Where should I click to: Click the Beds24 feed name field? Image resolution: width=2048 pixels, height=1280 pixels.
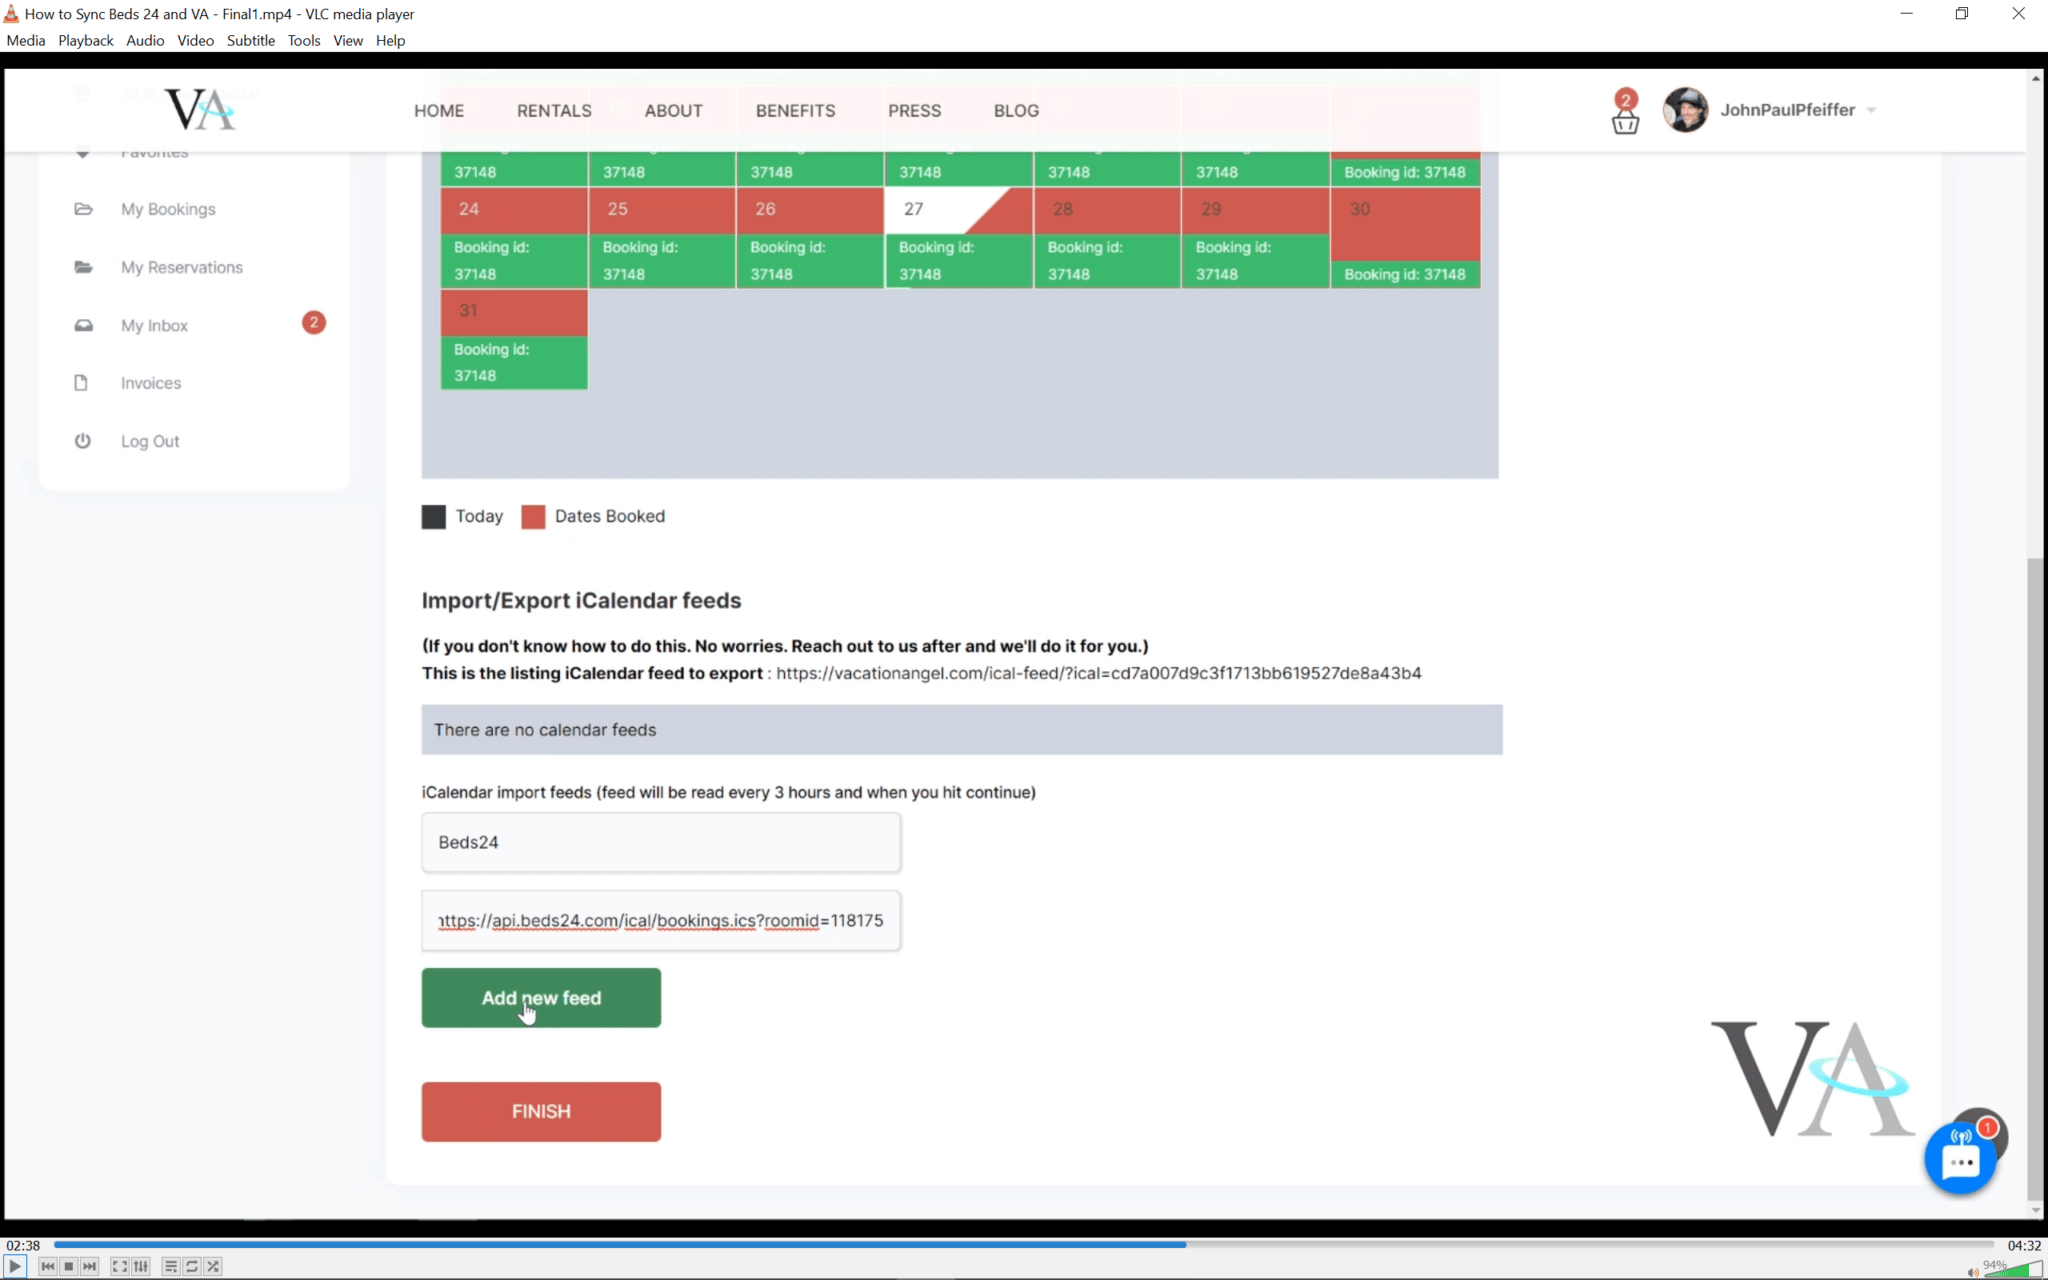[660, 842]
